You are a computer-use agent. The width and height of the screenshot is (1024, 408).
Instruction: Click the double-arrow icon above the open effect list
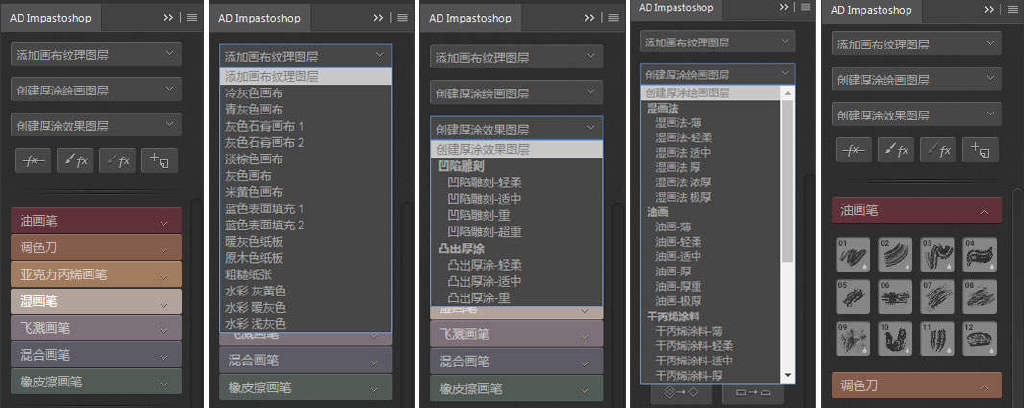590,18
